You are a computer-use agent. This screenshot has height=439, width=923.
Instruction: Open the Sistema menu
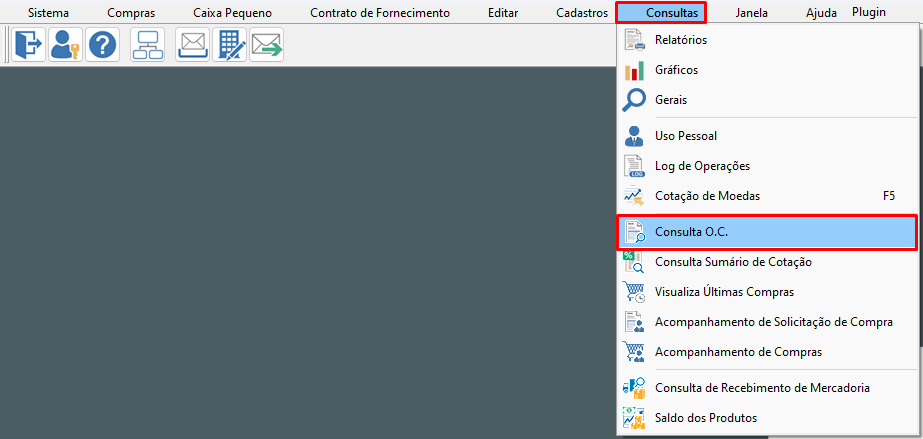[48, 13]
